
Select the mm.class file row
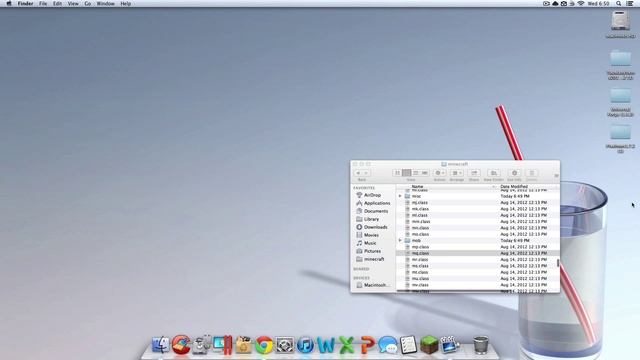pos(477,221)
